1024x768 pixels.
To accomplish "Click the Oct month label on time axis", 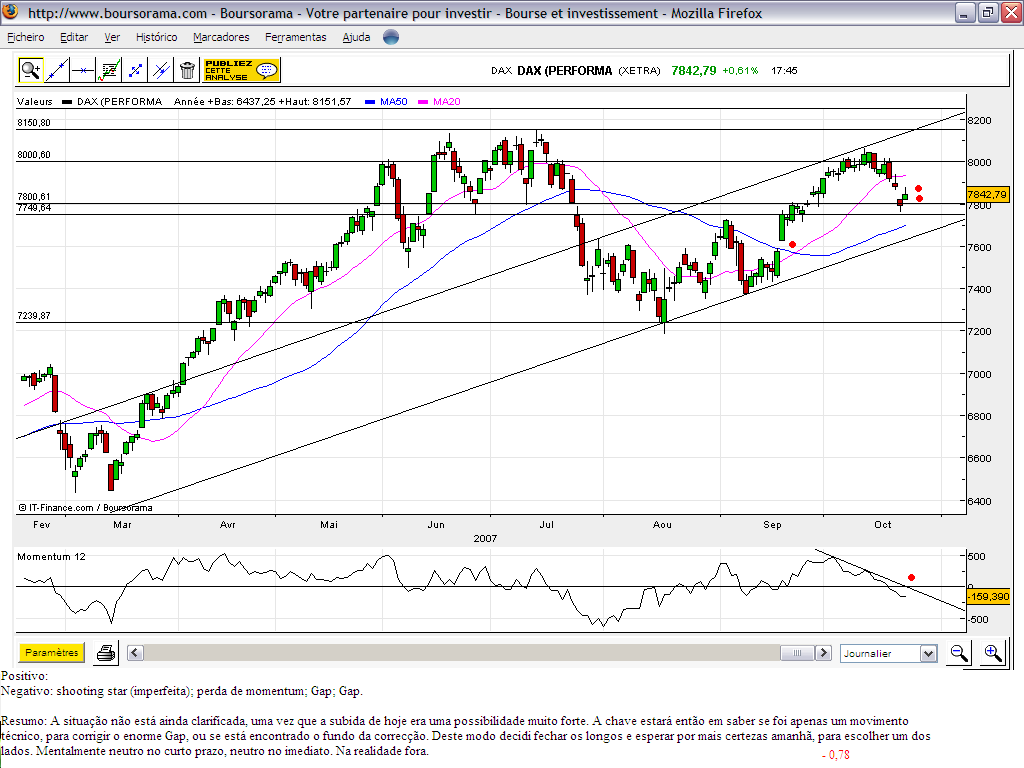I will coord(882,524).
